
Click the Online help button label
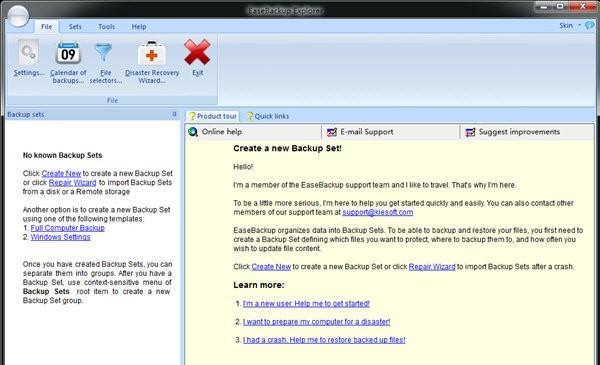coord(222,132)
